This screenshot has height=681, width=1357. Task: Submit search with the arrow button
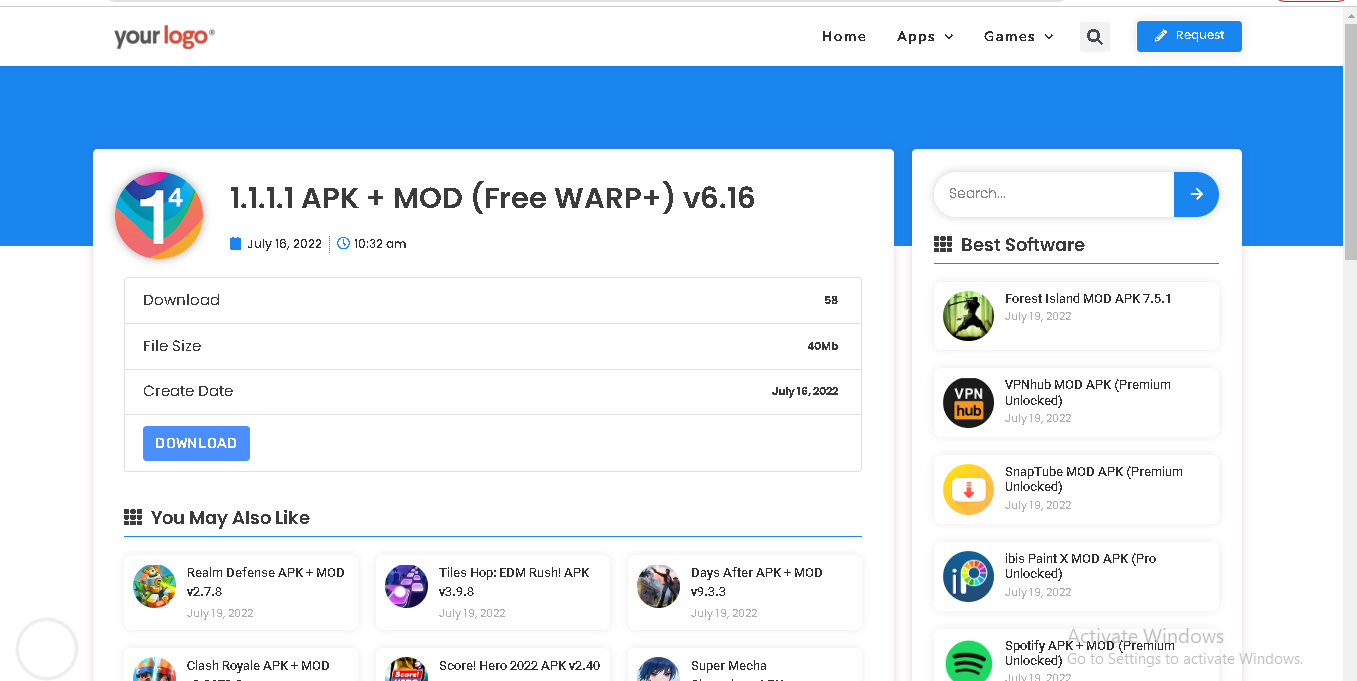click(x=1196, y=194)
